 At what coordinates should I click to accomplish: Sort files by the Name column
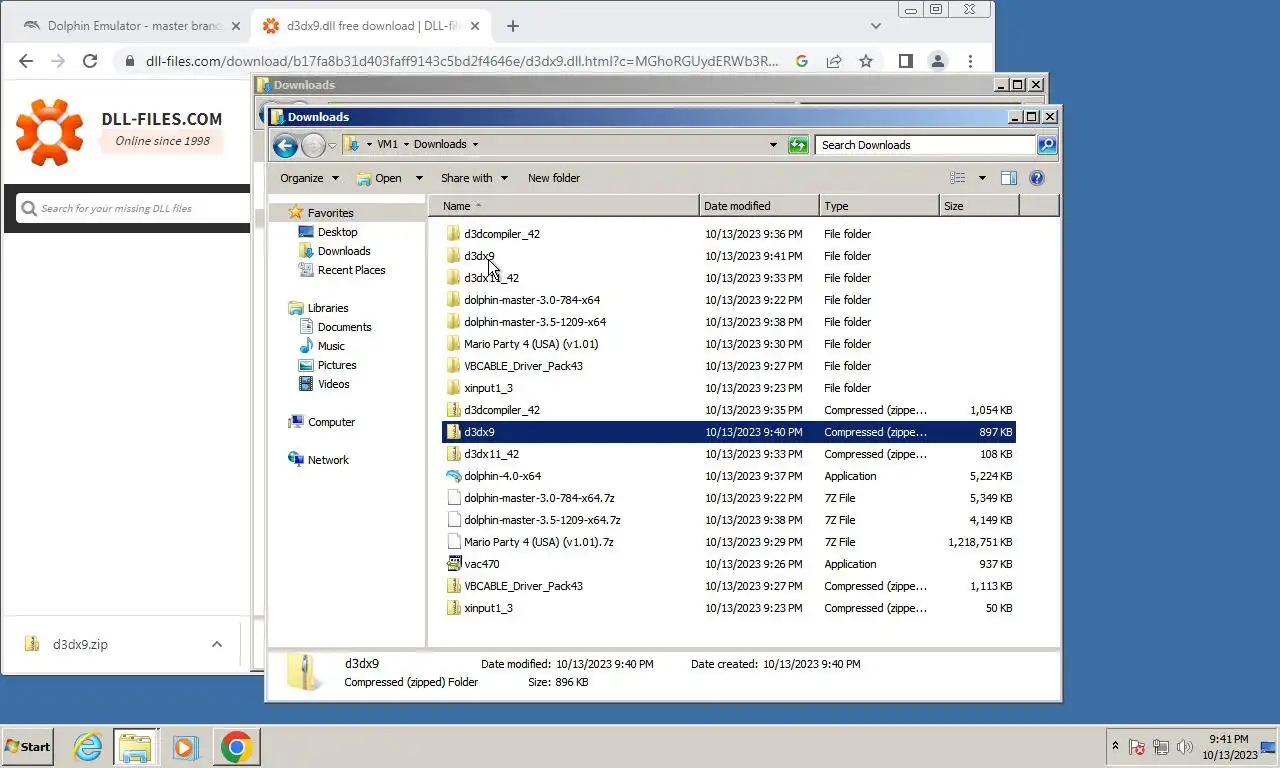(564, 206)
